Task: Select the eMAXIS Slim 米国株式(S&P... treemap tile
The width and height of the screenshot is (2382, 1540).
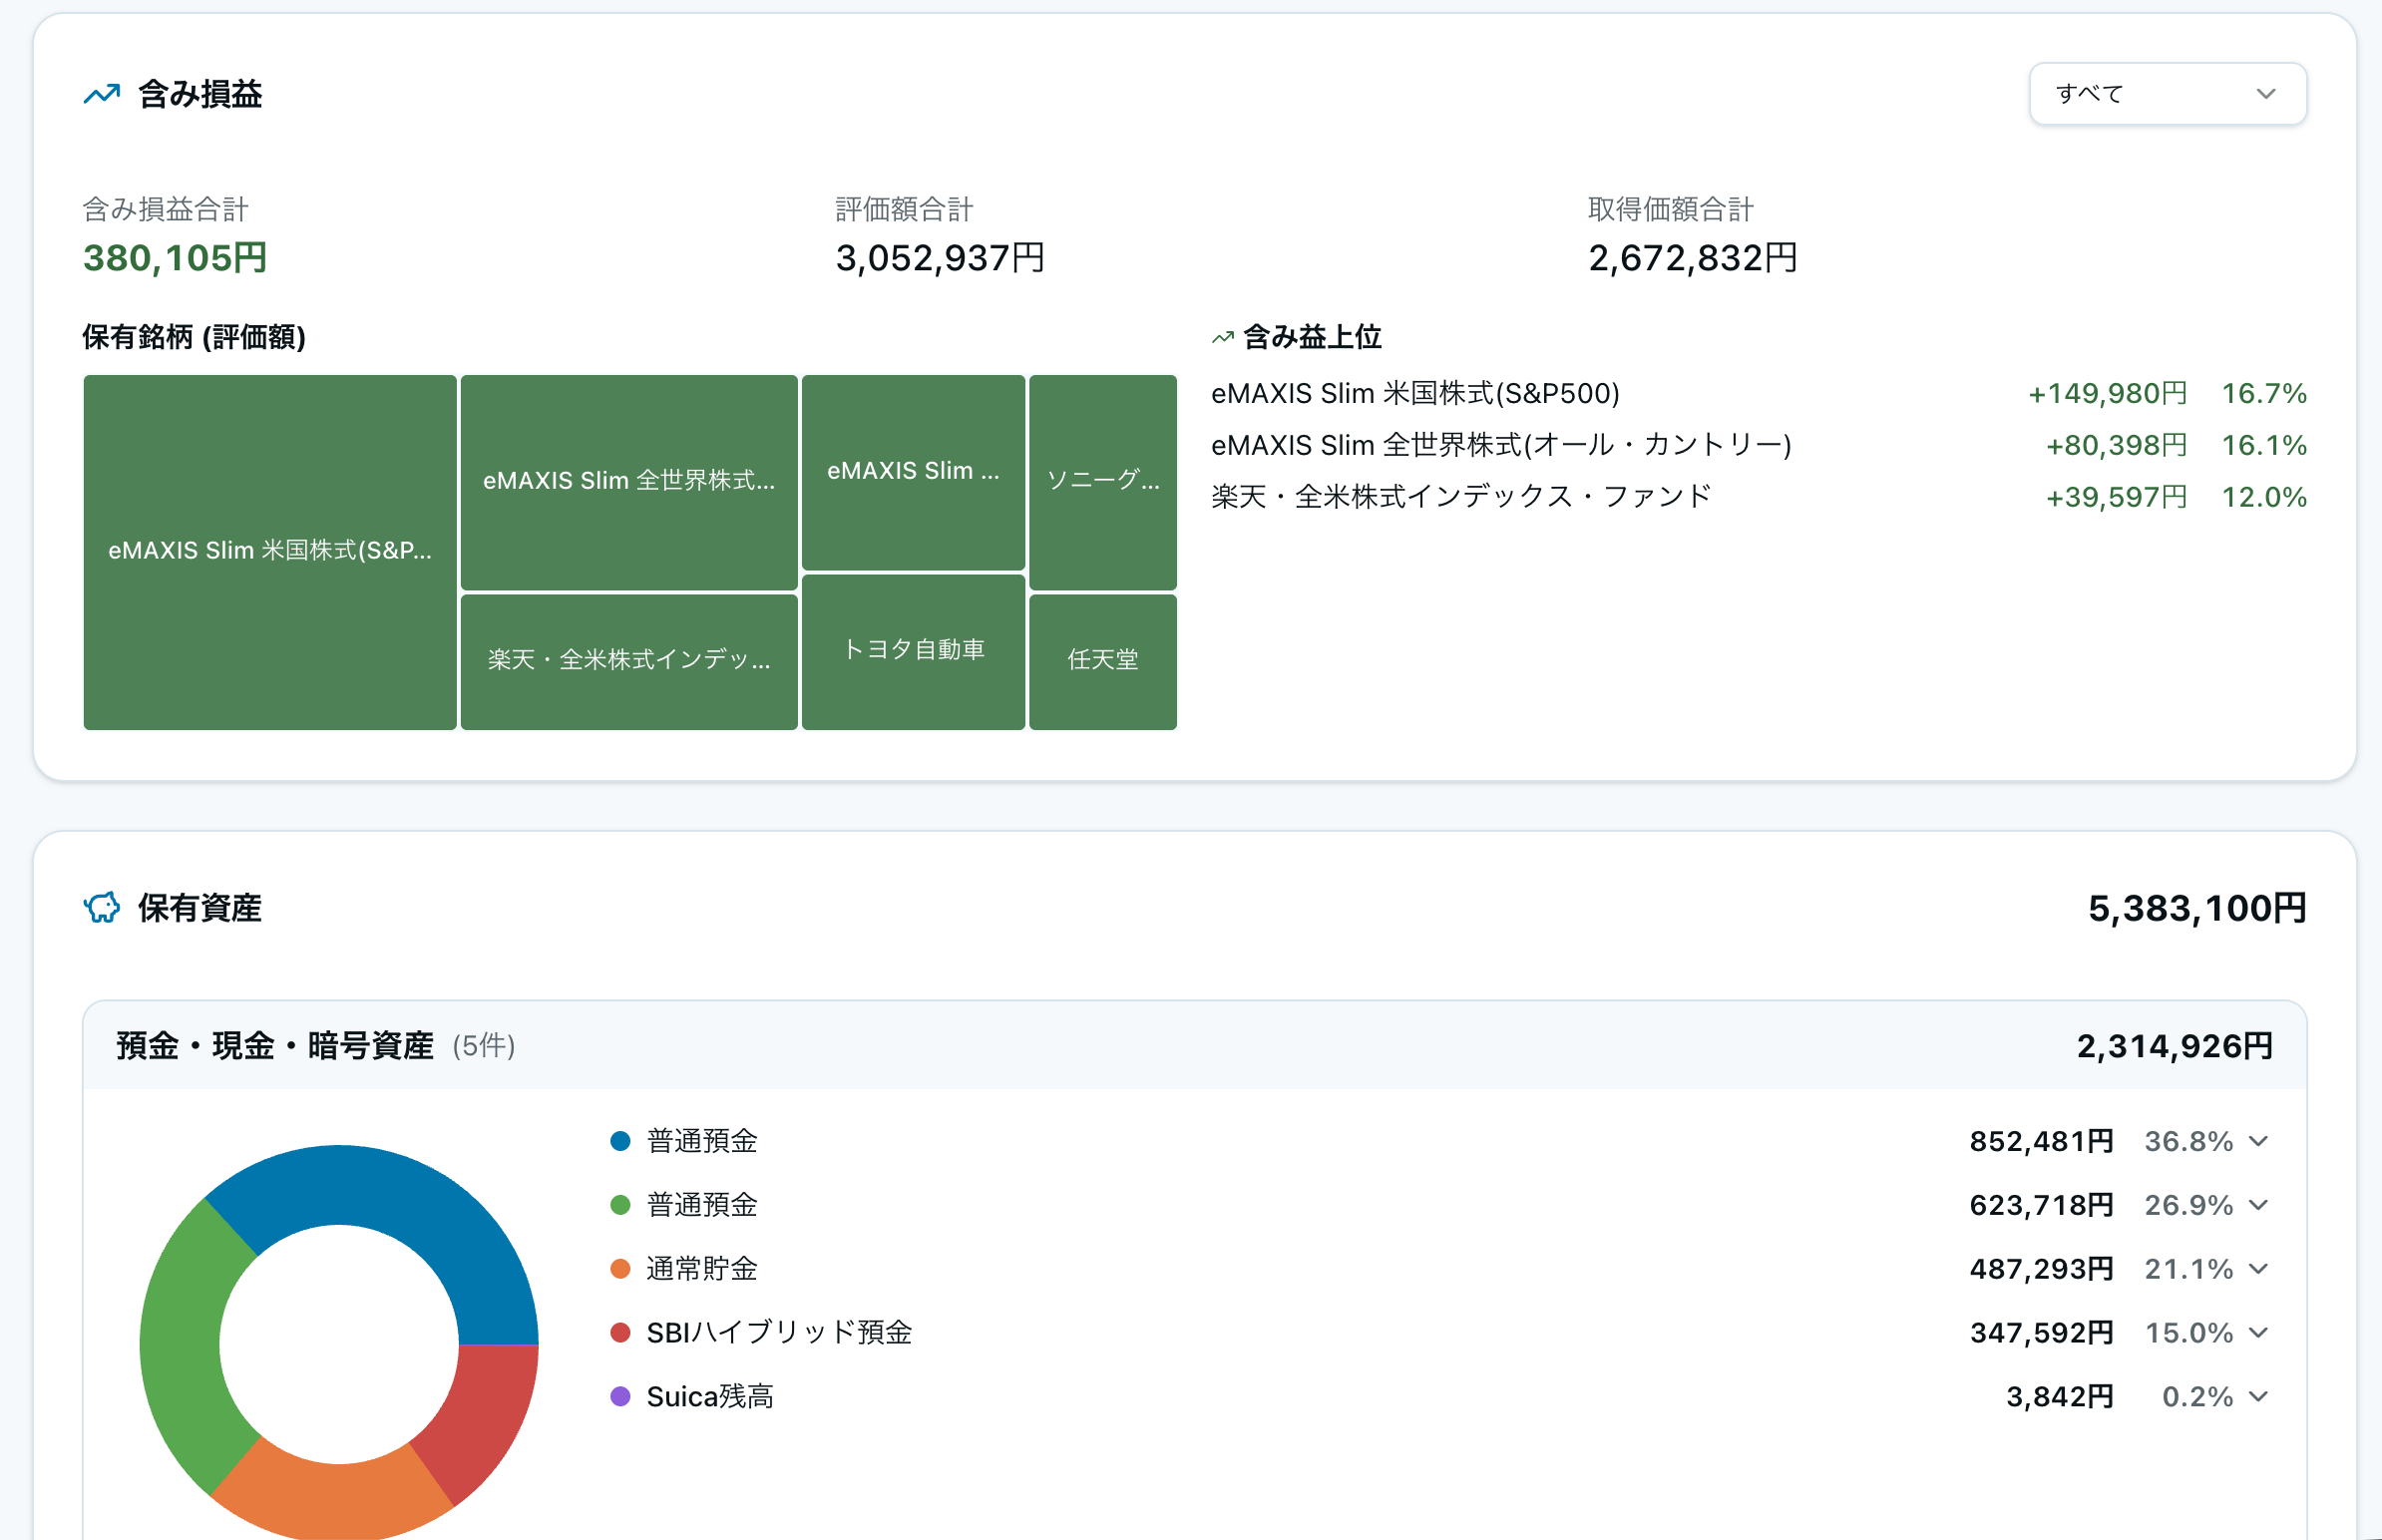Action: pyautogui.click(x=270, y=552)
